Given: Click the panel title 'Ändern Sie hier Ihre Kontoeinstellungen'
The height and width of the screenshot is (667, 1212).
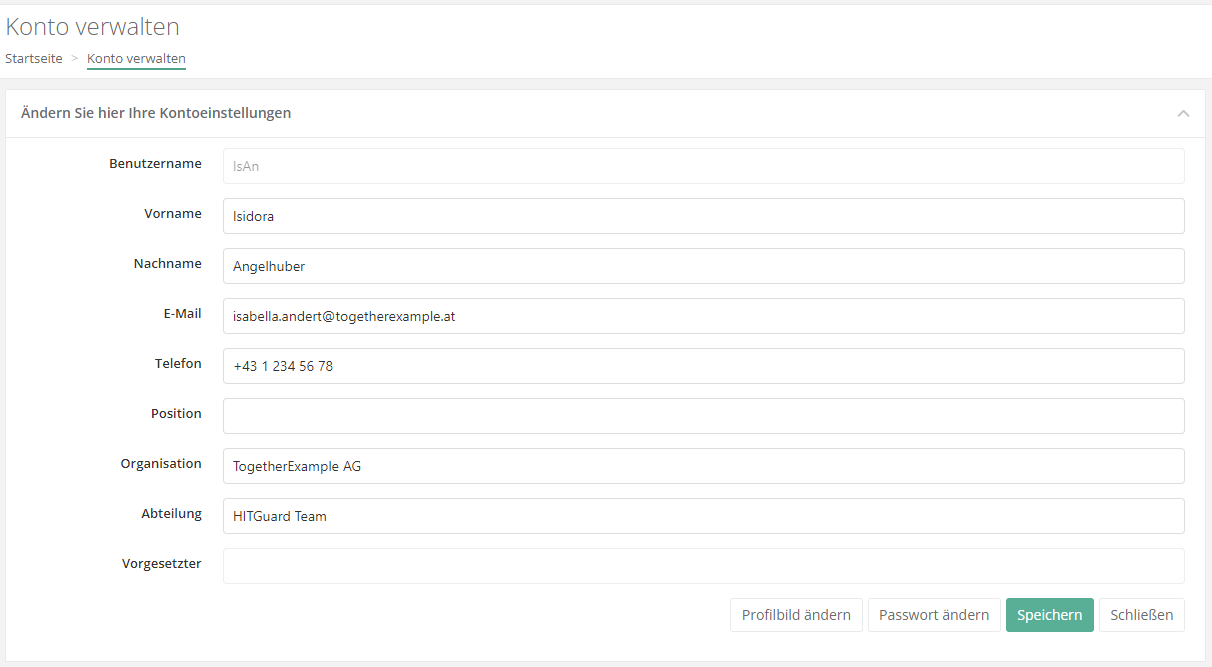Looking at the screenshot, I should pyautogui.click(x=156, y=113).
